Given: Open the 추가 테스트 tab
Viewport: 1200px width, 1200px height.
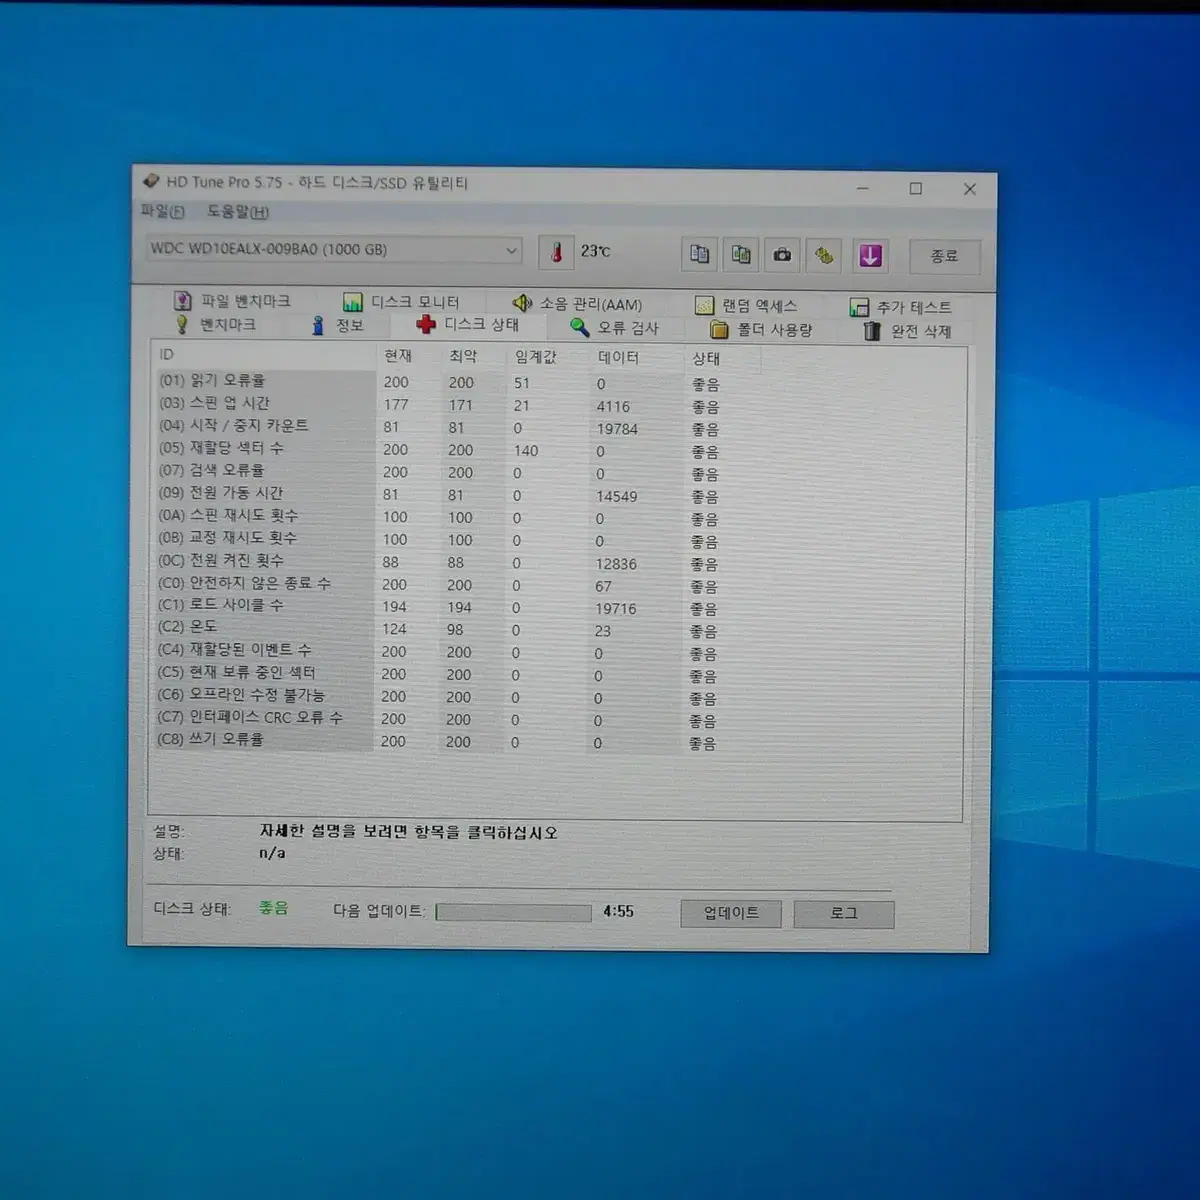Looking at the screenshot, I should tap(900, 307).
